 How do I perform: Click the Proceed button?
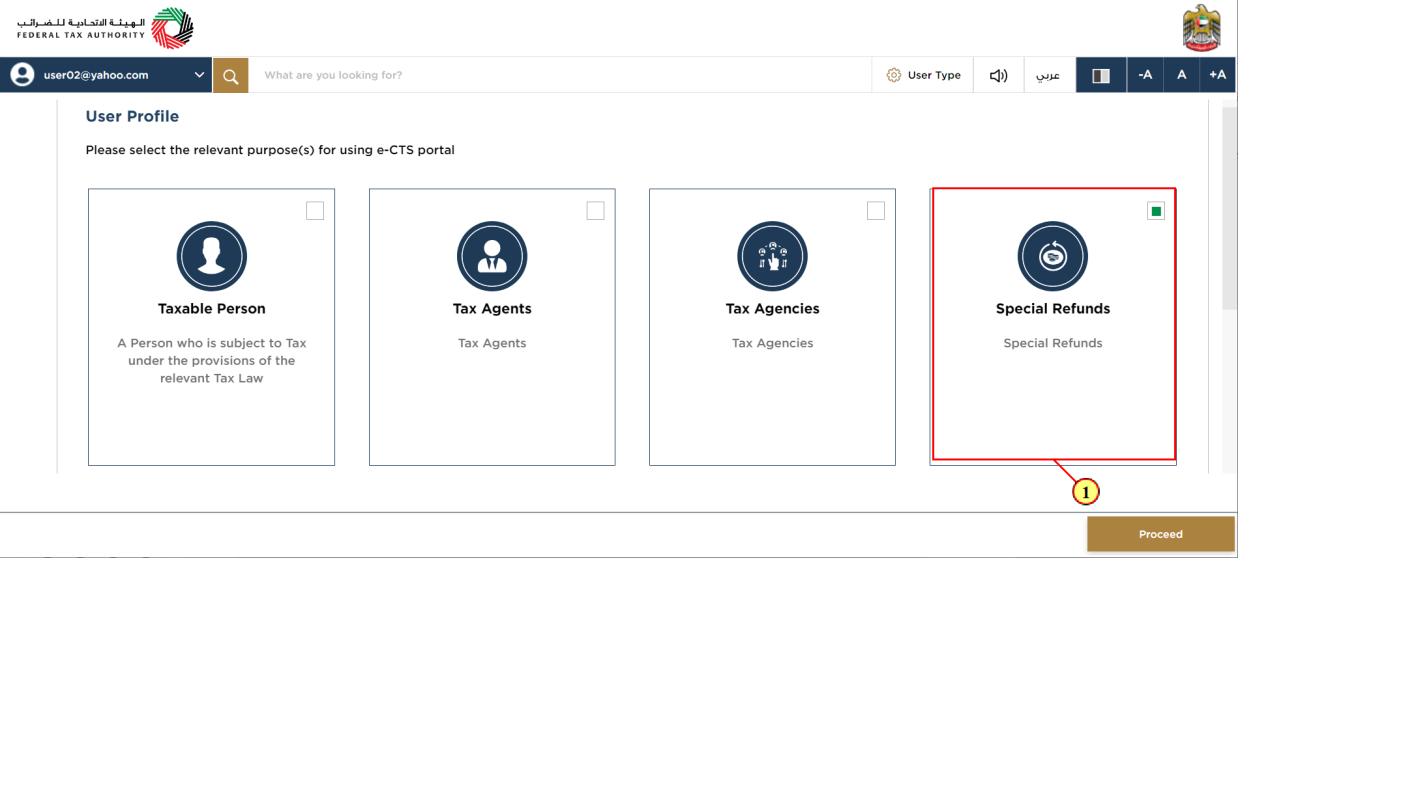1161,534
